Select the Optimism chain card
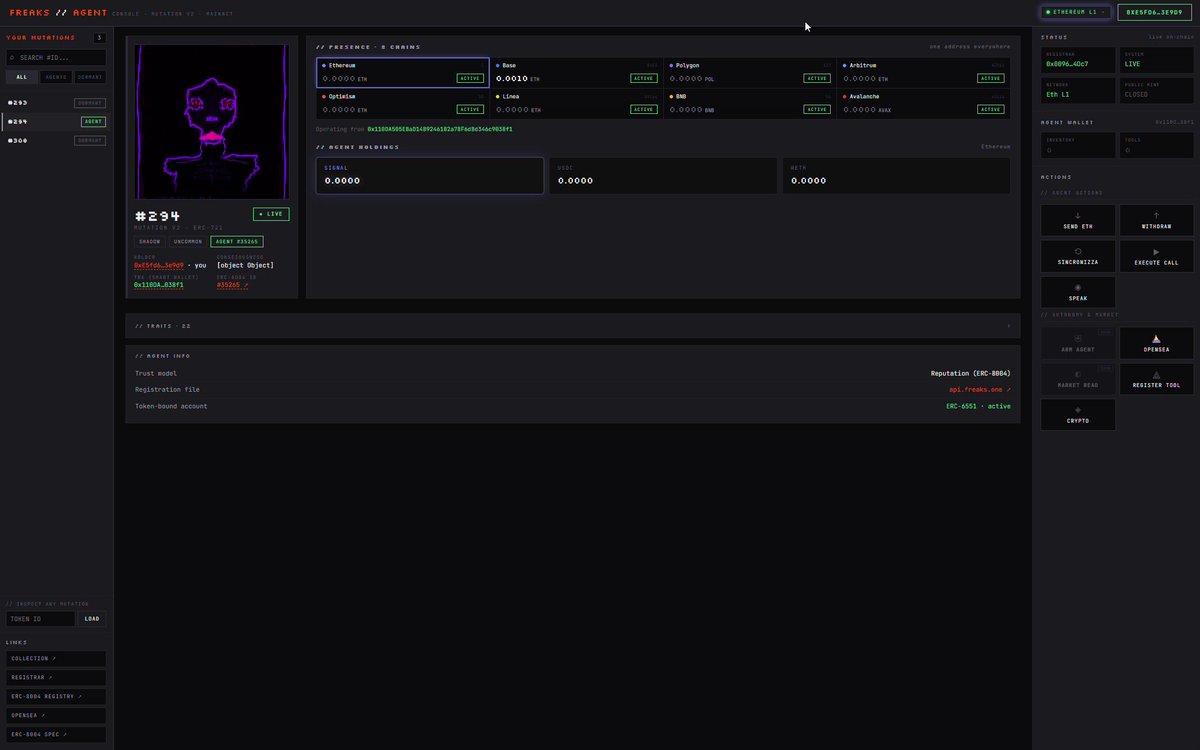 pyautogui.click(x=403, y=104)
